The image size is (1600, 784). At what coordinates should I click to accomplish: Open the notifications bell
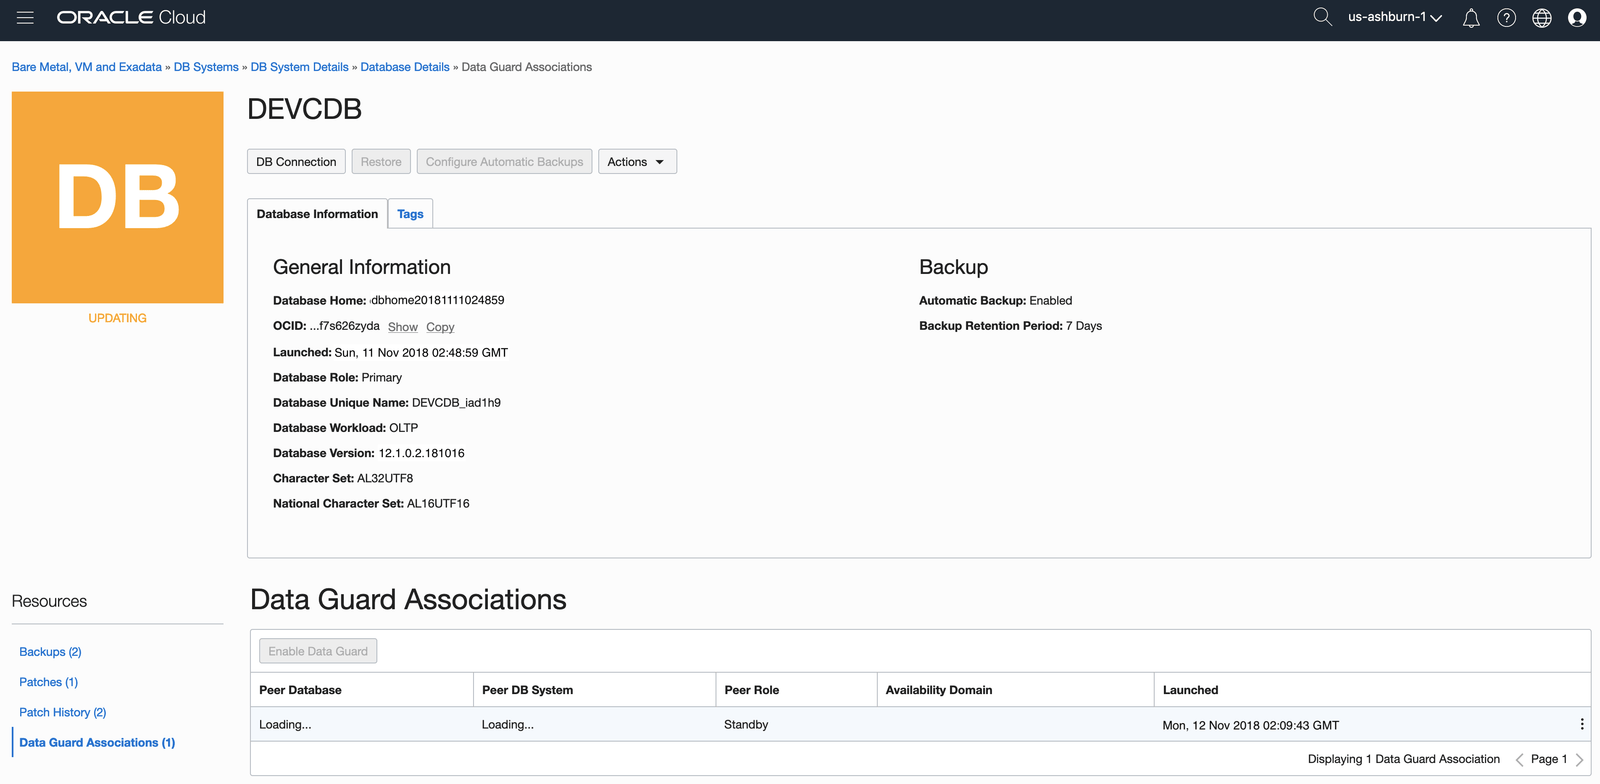(1471, 18)
